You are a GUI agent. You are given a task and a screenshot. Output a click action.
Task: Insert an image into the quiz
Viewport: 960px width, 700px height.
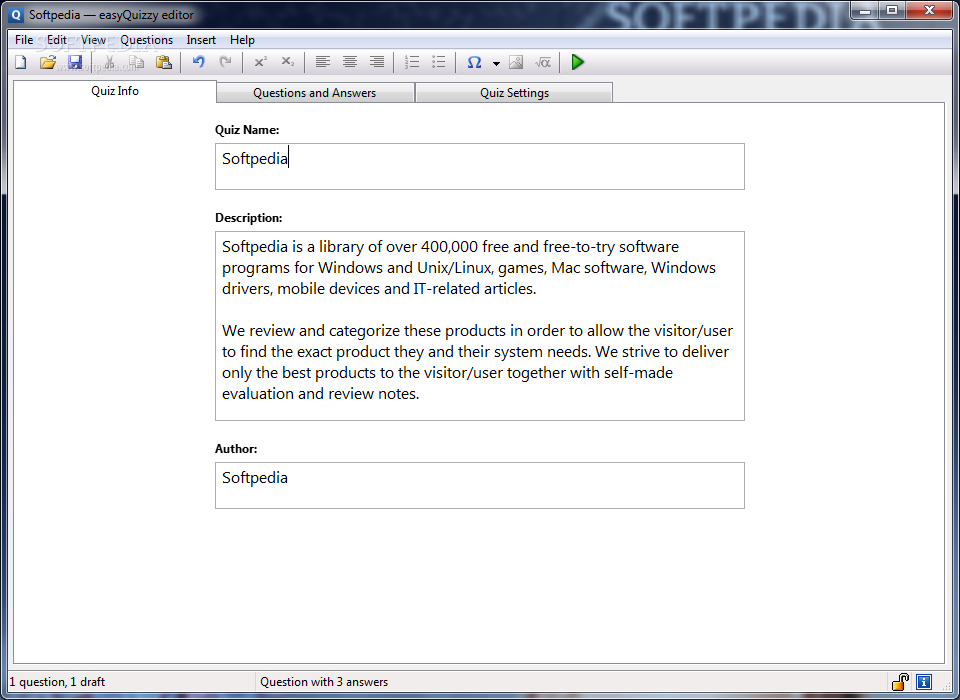pos(516,62)
